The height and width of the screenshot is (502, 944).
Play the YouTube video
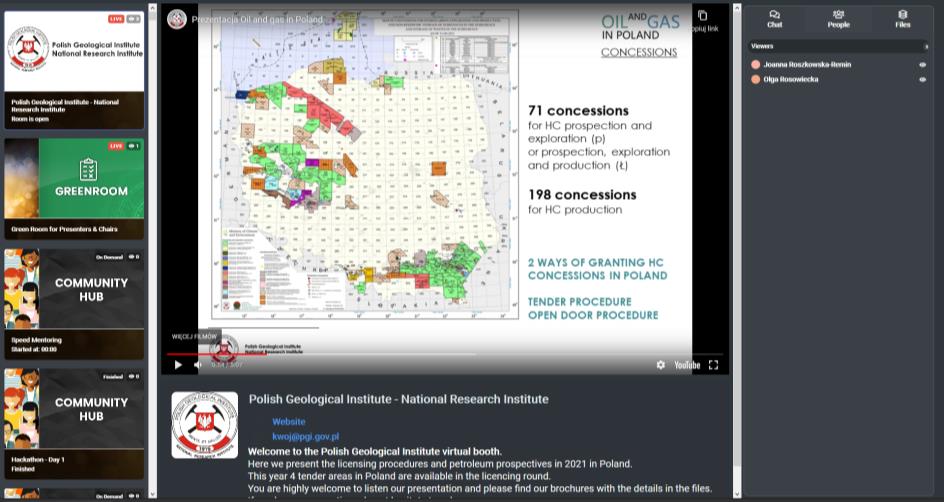[178, 365]
